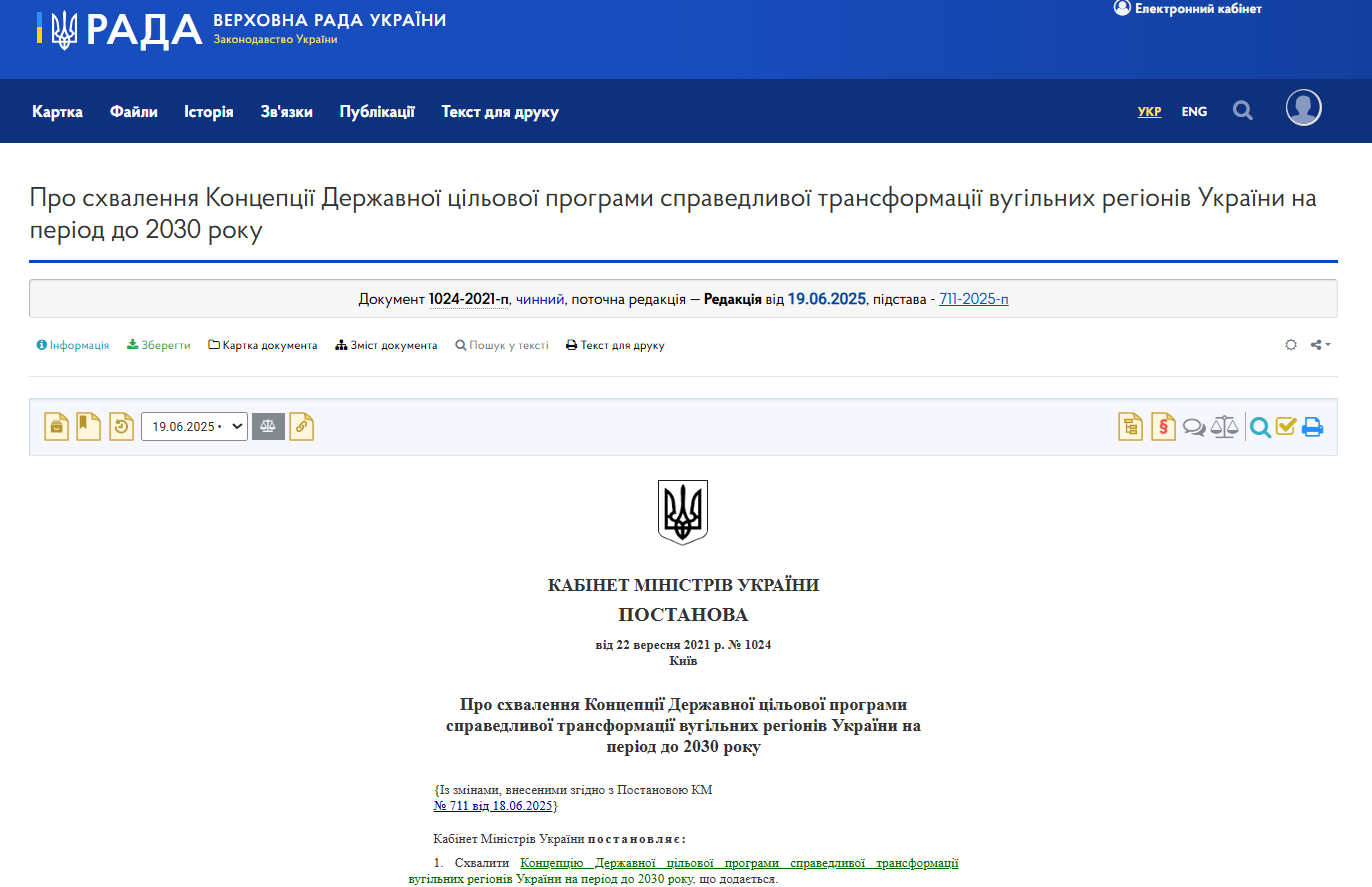Open the share dropdown icon
Image resolution: width=1372 pixels, height=887 pixels.
1320,345
